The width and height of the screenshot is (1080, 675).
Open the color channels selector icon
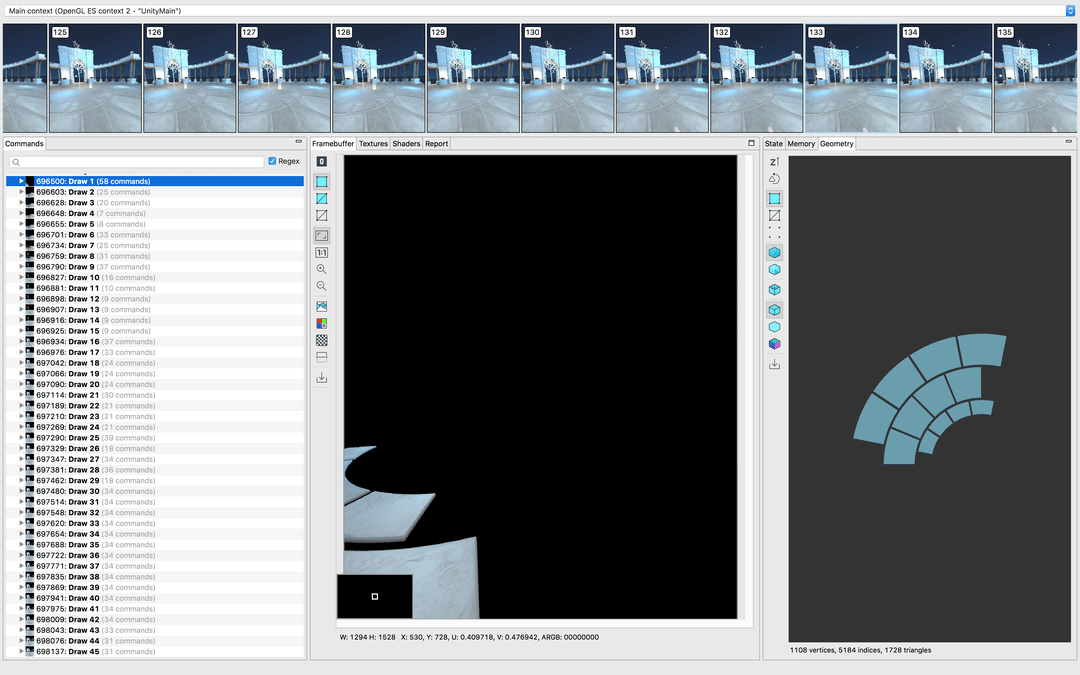coord(321,323)
